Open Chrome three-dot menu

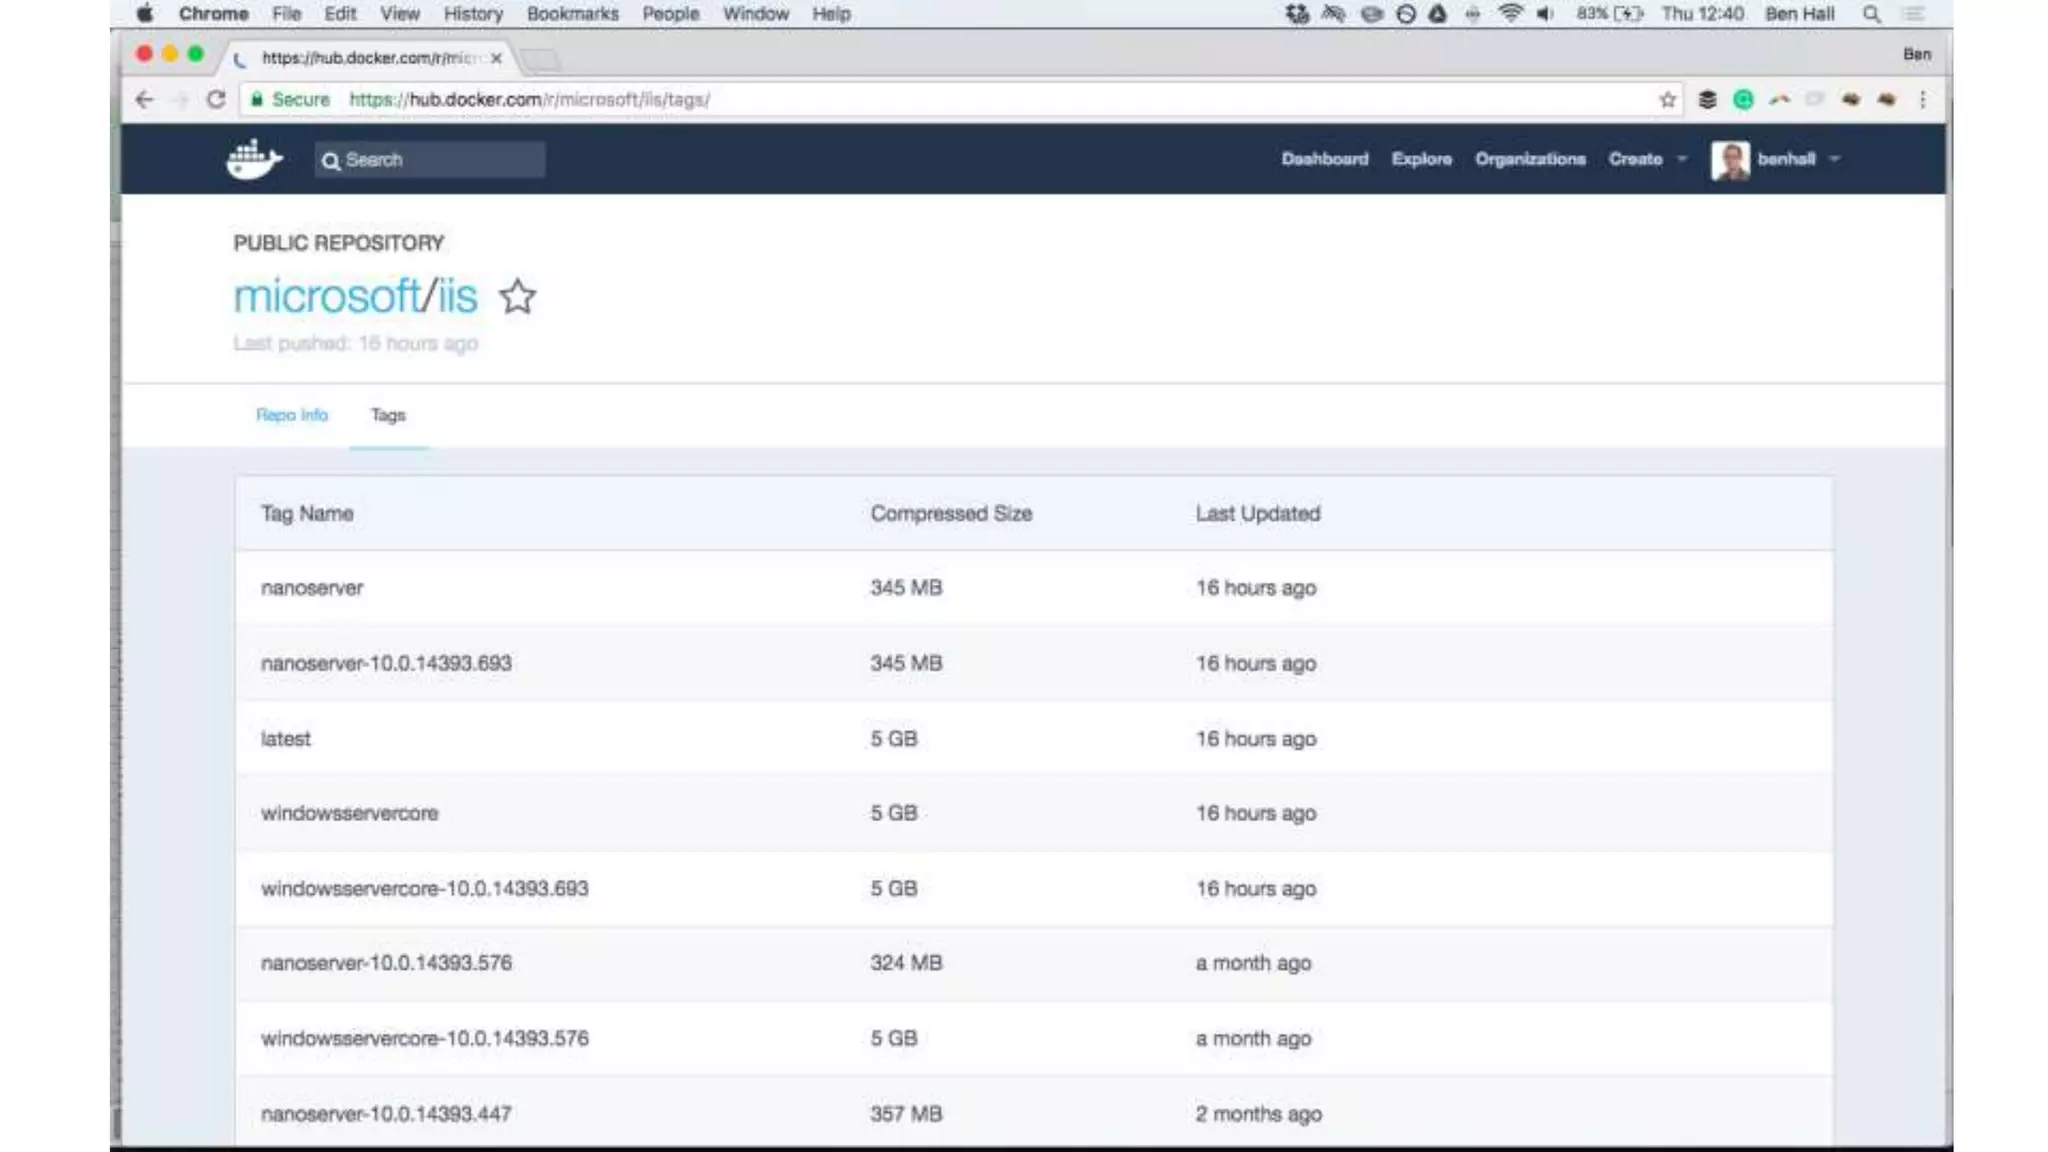point(1922,99)
